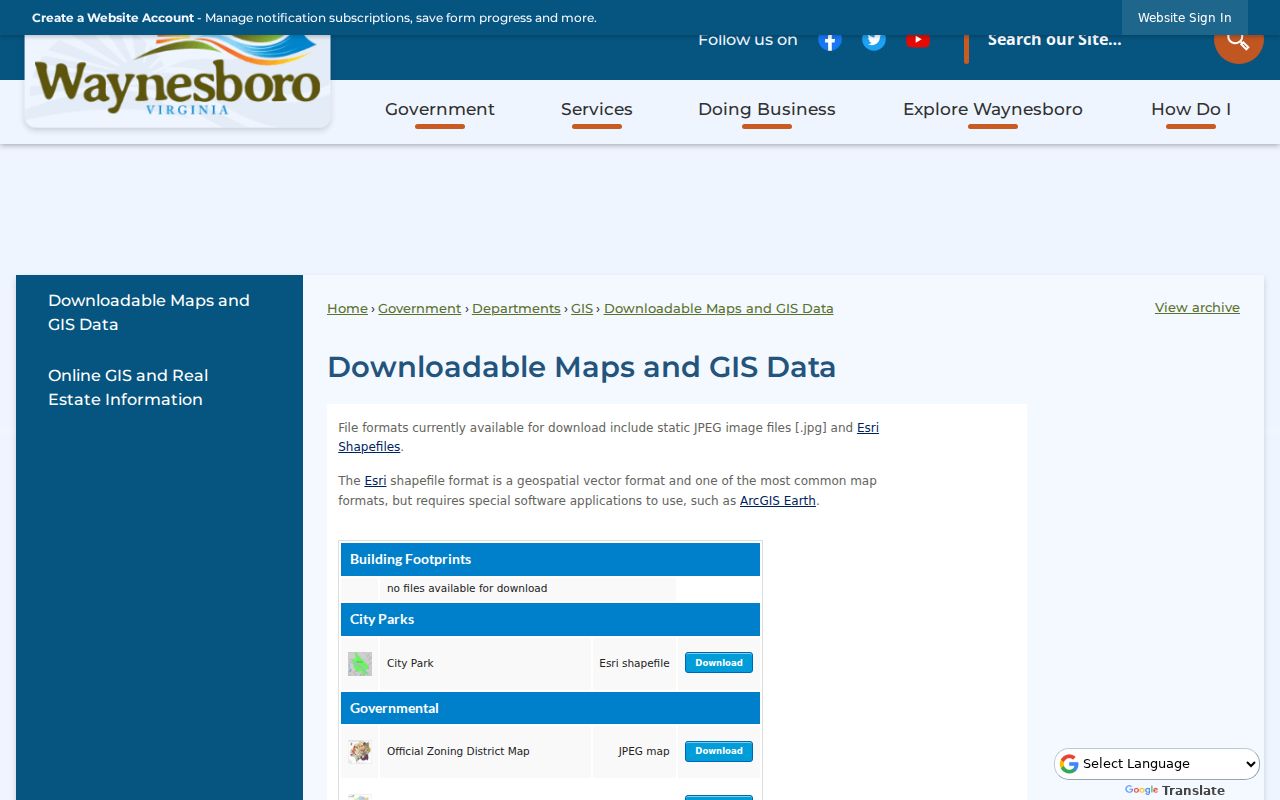1280x800 pixels.
Task: Go to Departments breadcrumb link
Action: tap(516, 309)
